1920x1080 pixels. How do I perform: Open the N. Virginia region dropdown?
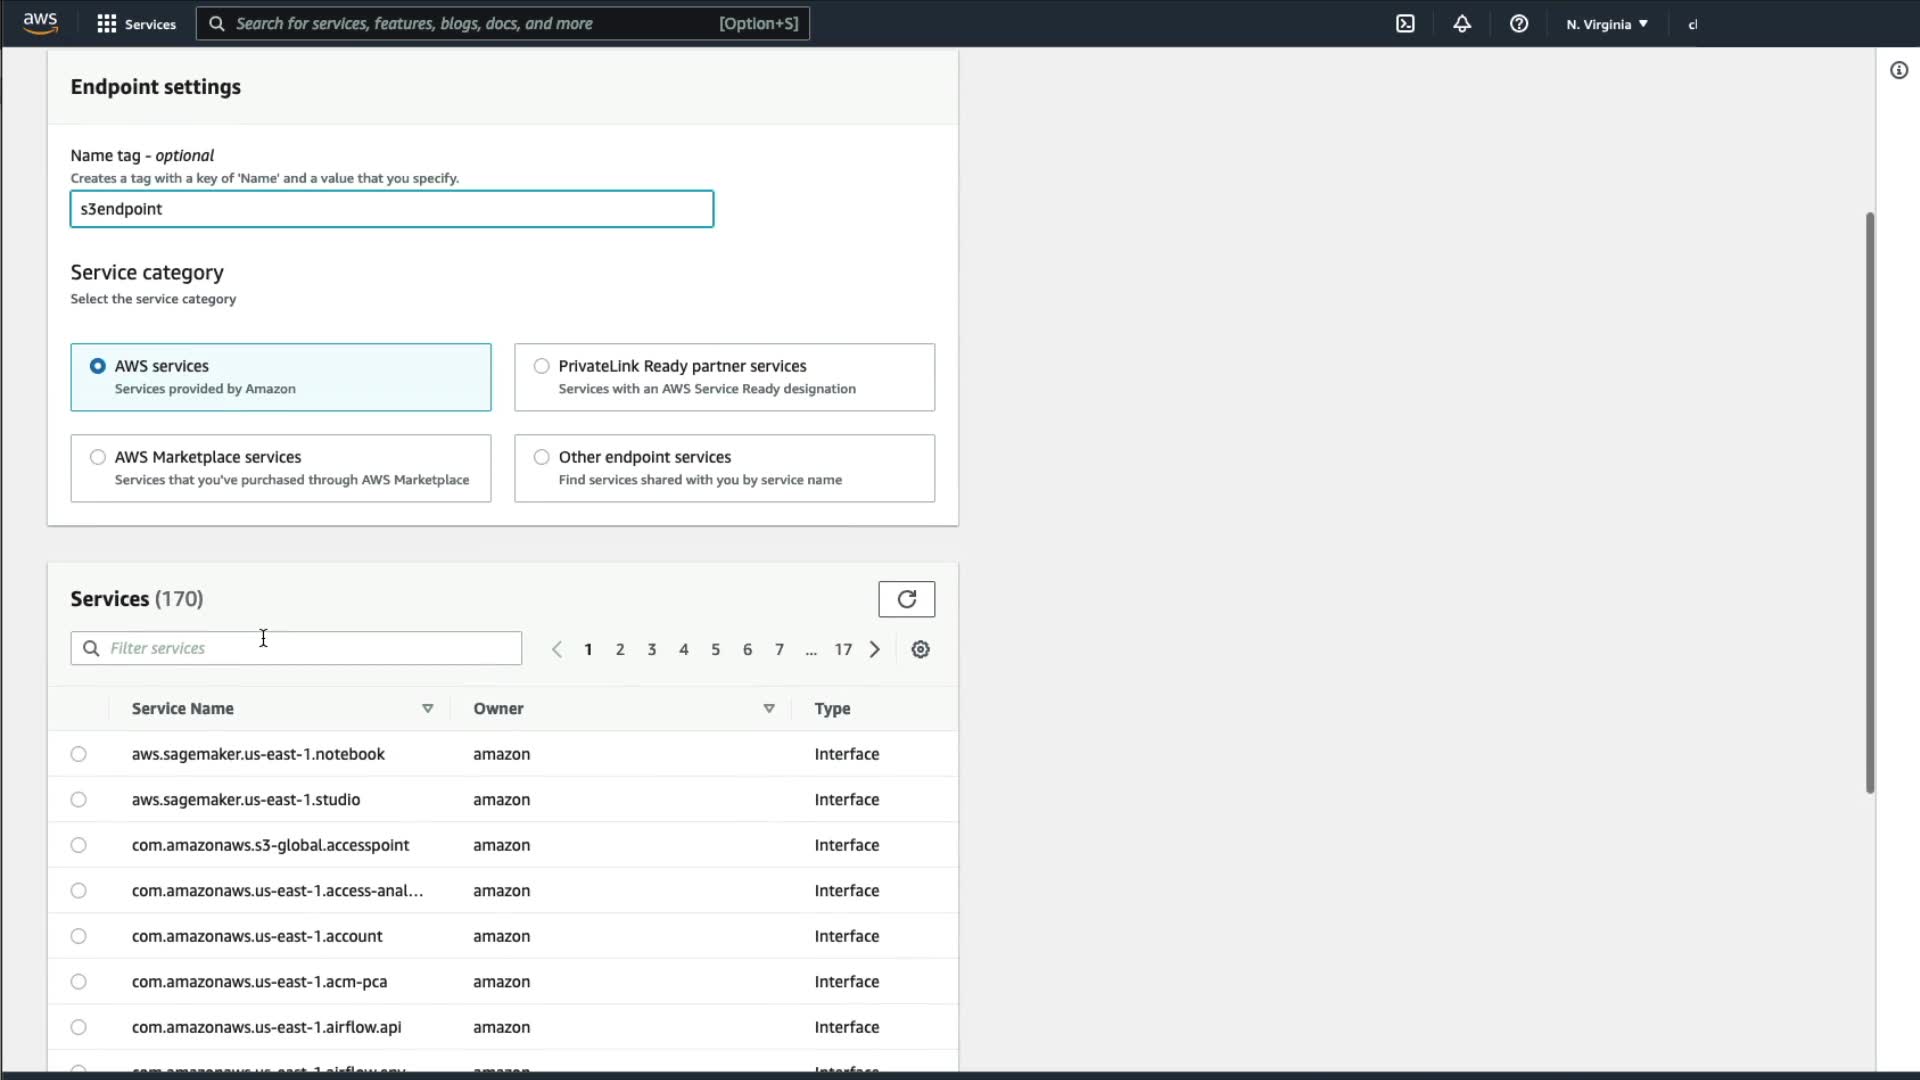(1606, 24)
